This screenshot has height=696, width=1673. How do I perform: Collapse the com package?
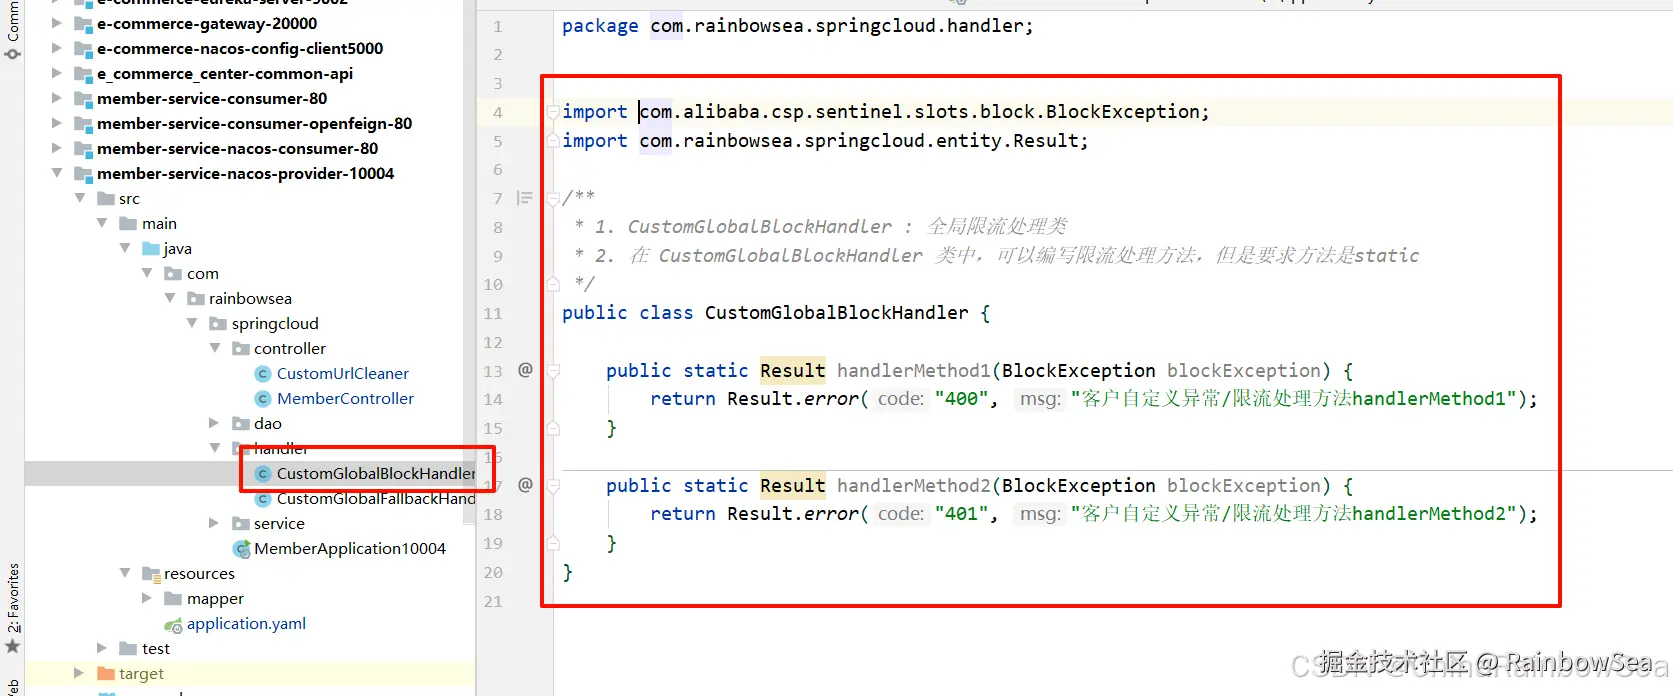(x=147, y=273)
